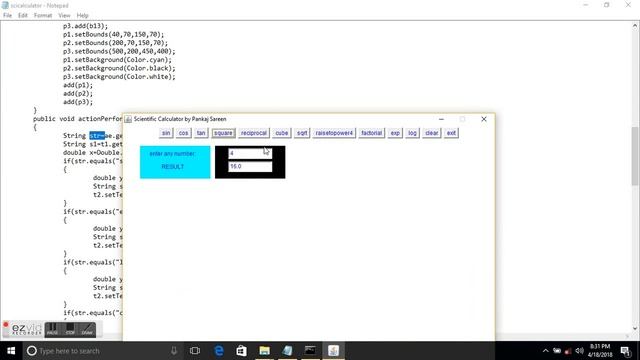Viewport: 640px width, 360px height.
Task: Click the sqrt button
Action: [302, 133]
